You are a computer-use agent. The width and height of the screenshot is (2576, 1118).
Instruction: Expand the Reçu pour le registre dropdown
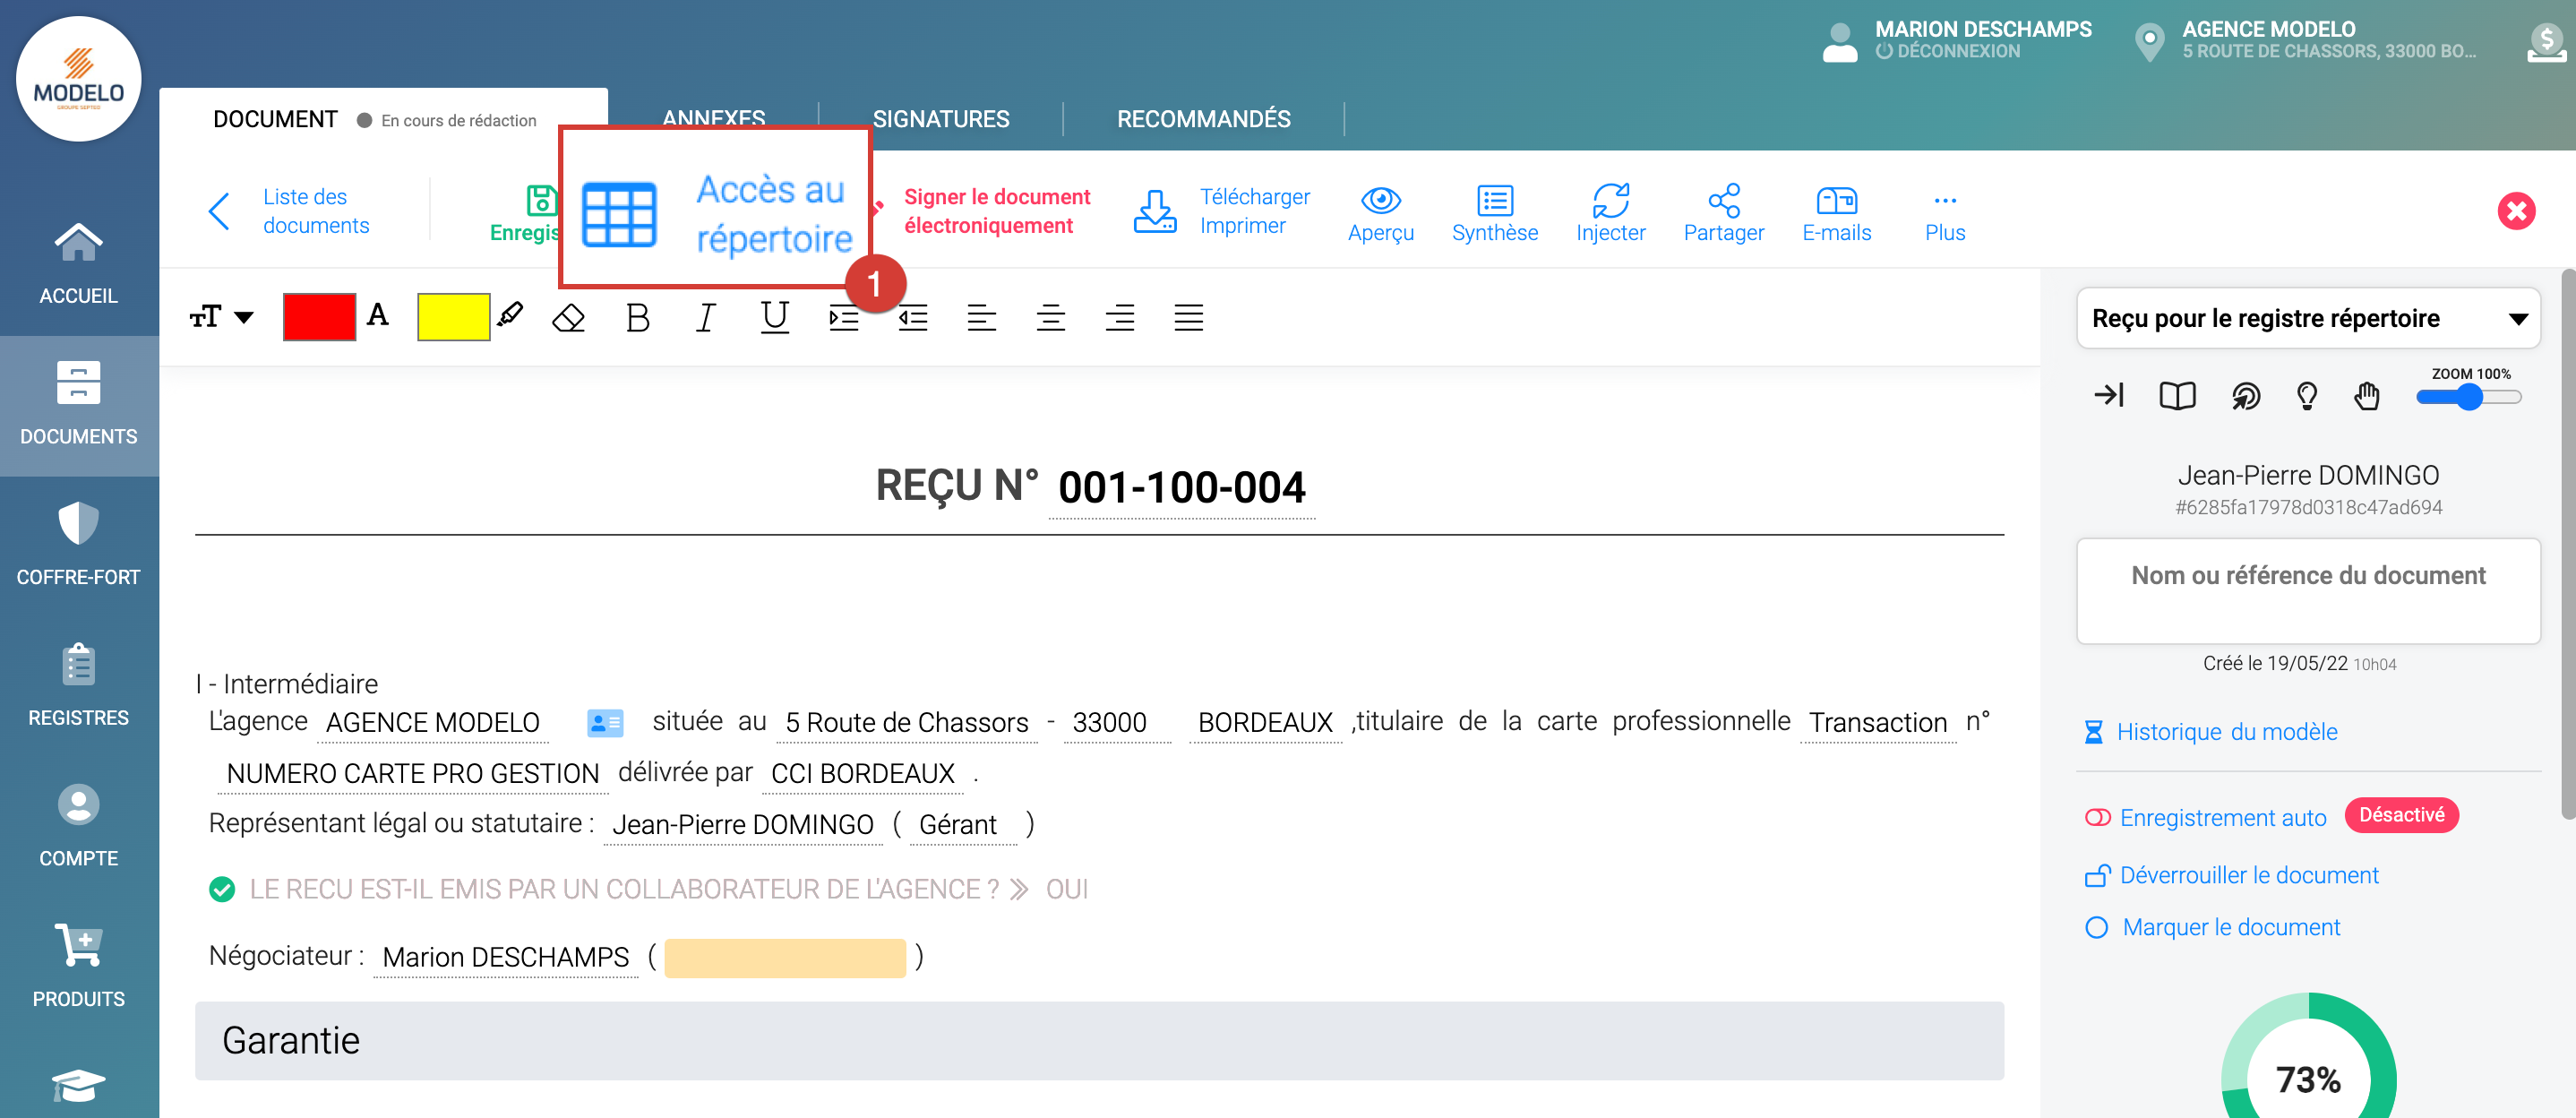(2517, 319)
